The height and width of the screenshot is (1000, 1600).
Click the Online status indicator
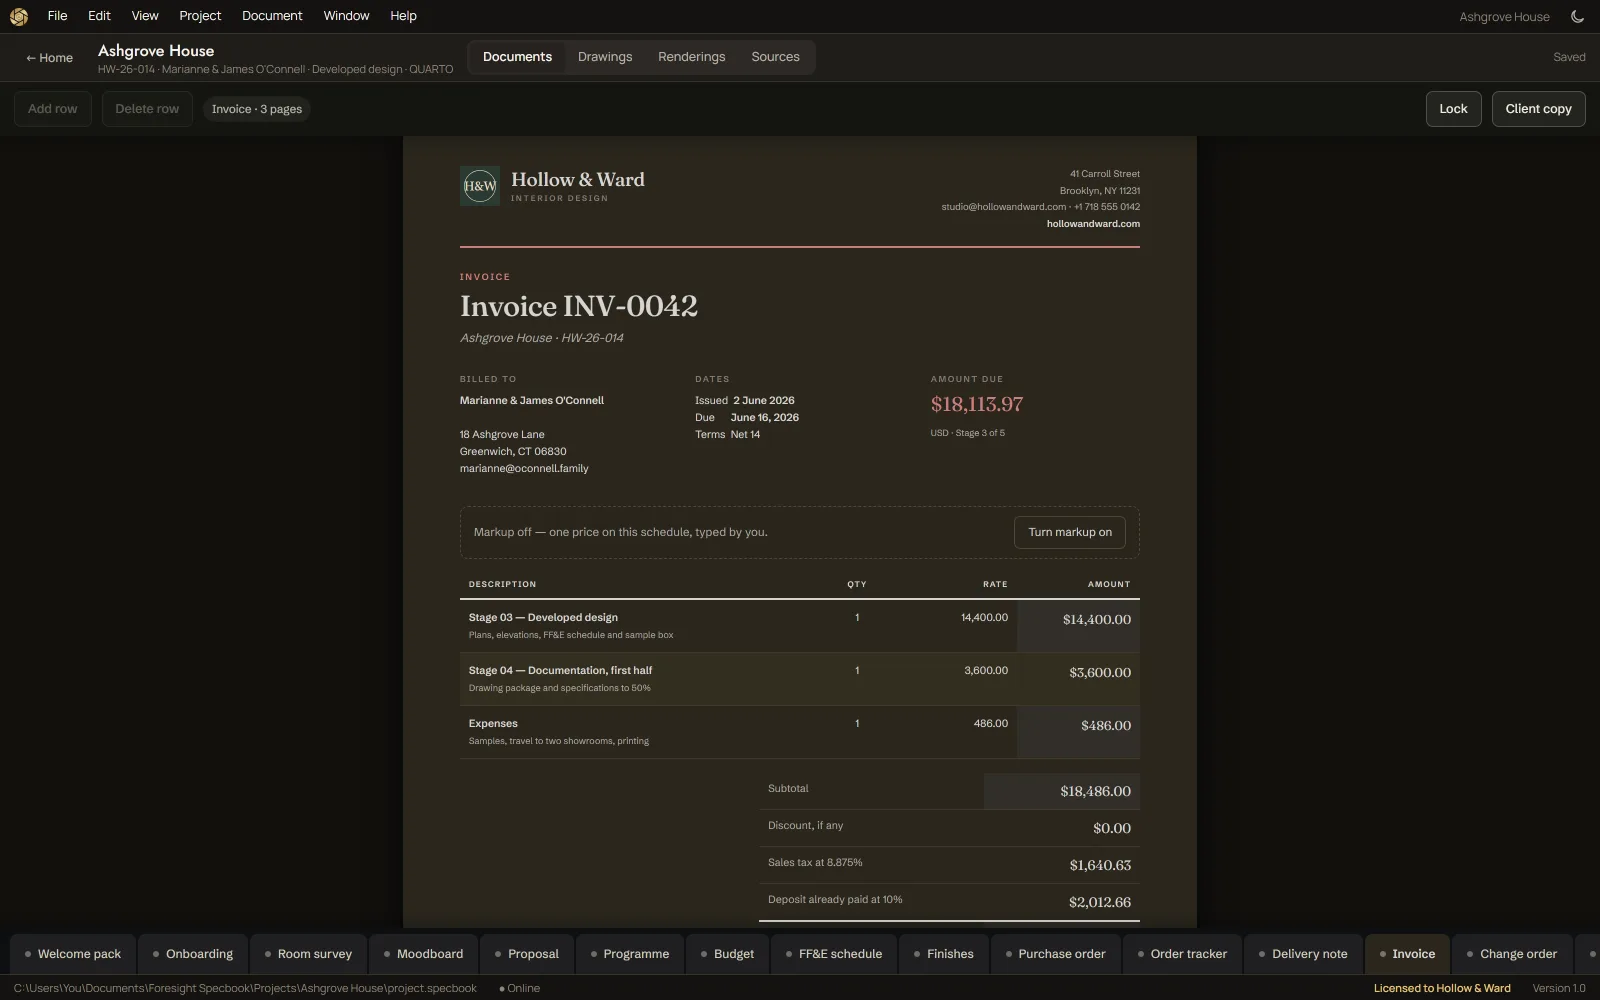[x=519, y=988]
